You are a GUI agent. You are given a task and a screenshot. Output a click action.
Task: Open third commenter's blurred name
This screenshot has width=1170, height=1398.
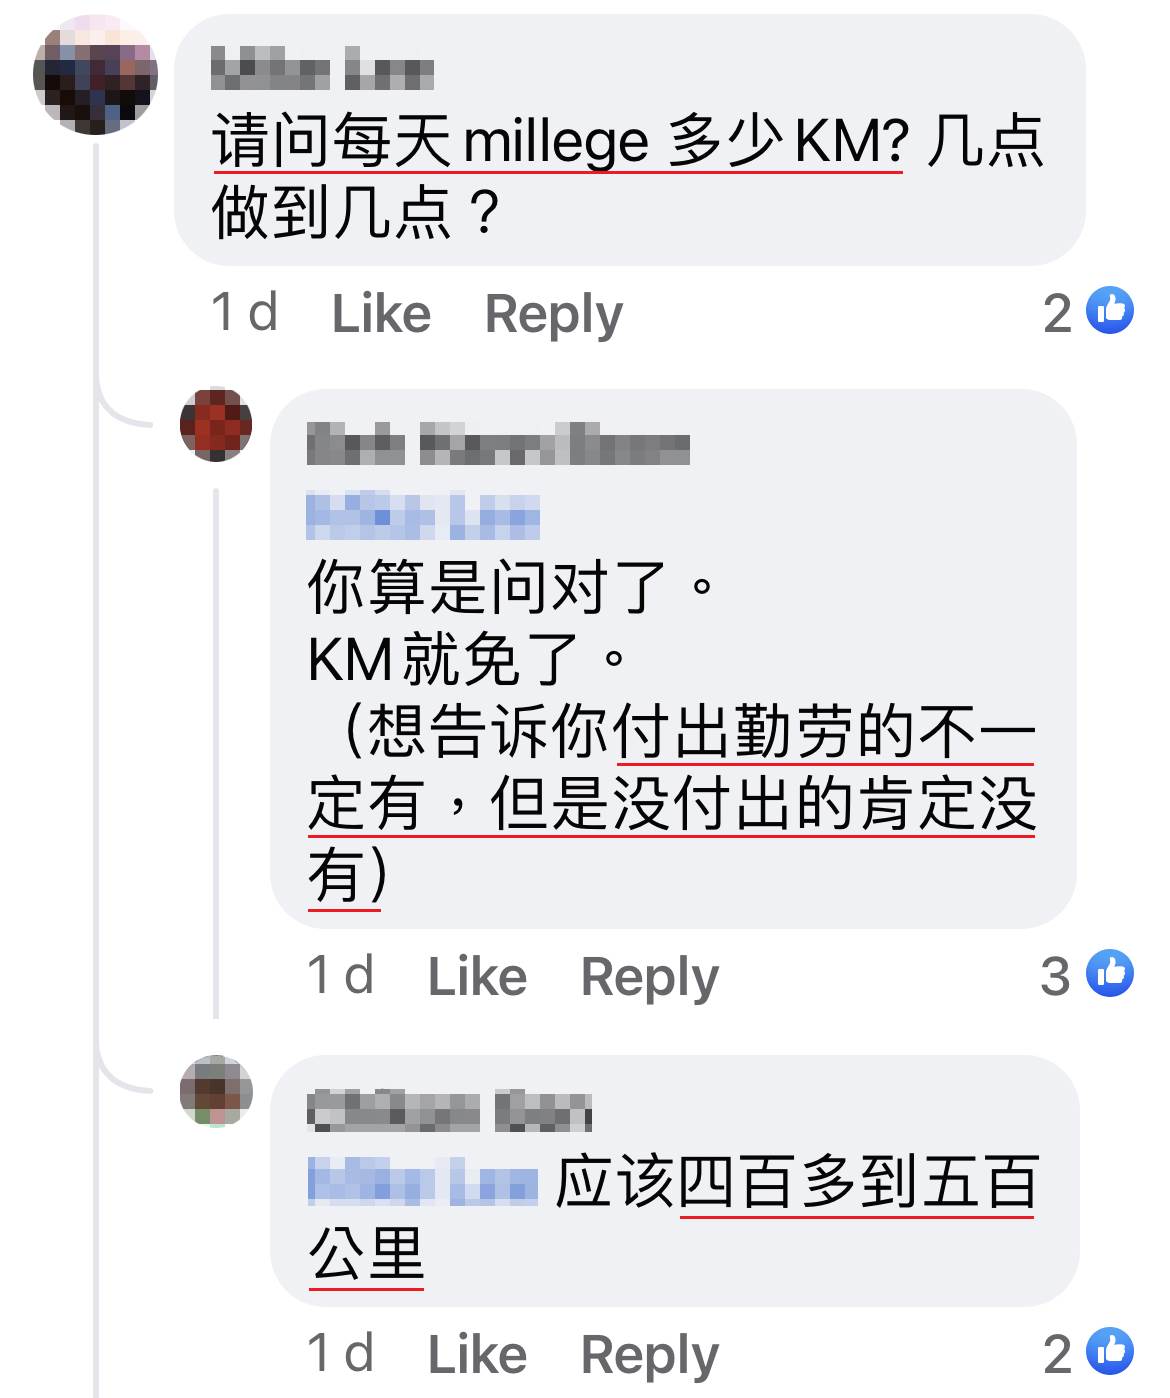click(x=449, y=1110)
